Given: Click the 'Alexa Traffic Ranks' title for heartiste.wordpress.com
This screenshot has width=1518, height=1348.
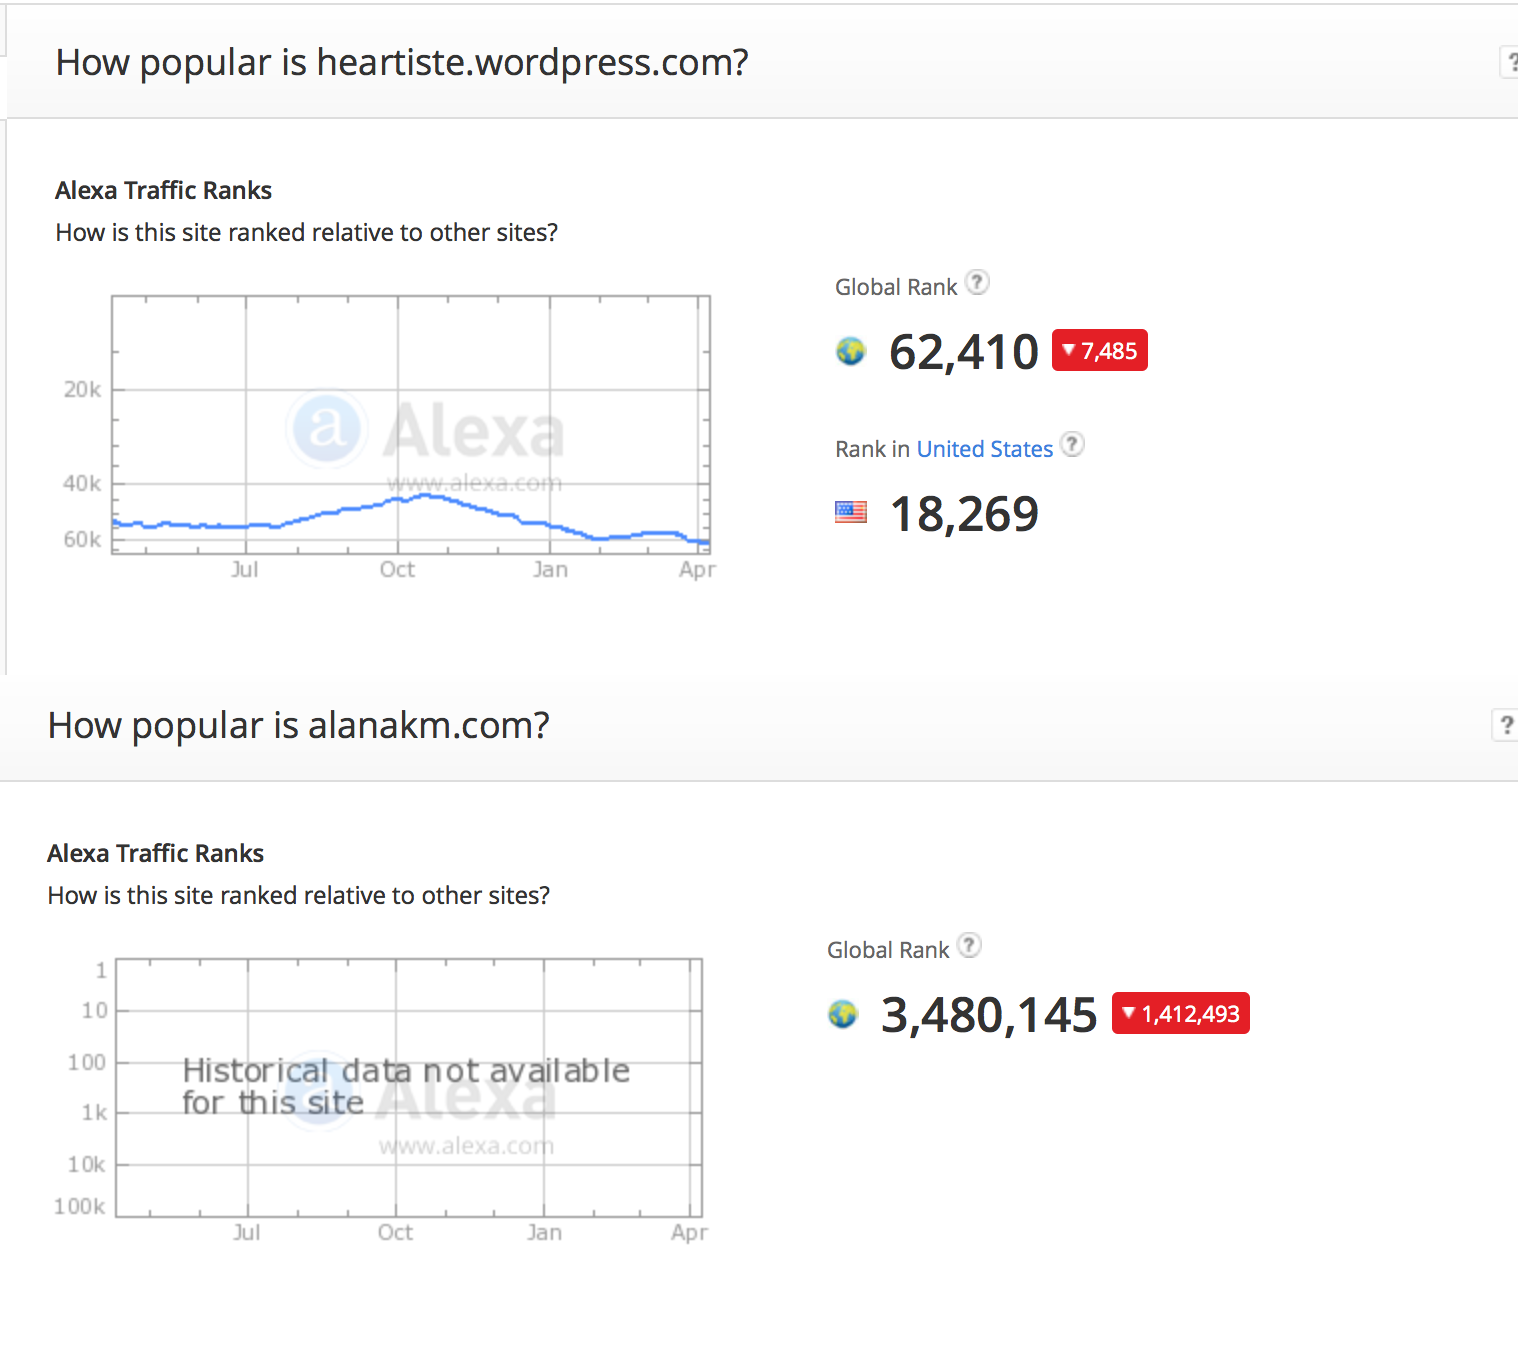Looking at the screenshot, I should [x=164, y=190].
